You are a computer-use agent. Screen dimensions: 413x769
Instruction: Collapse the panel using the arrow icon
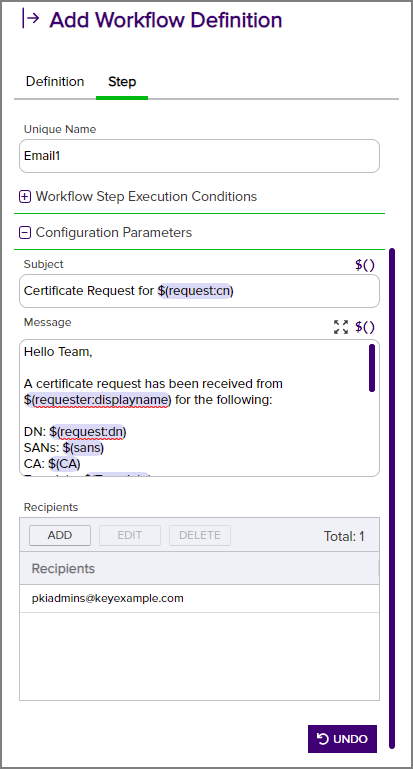tap(30, 19)
